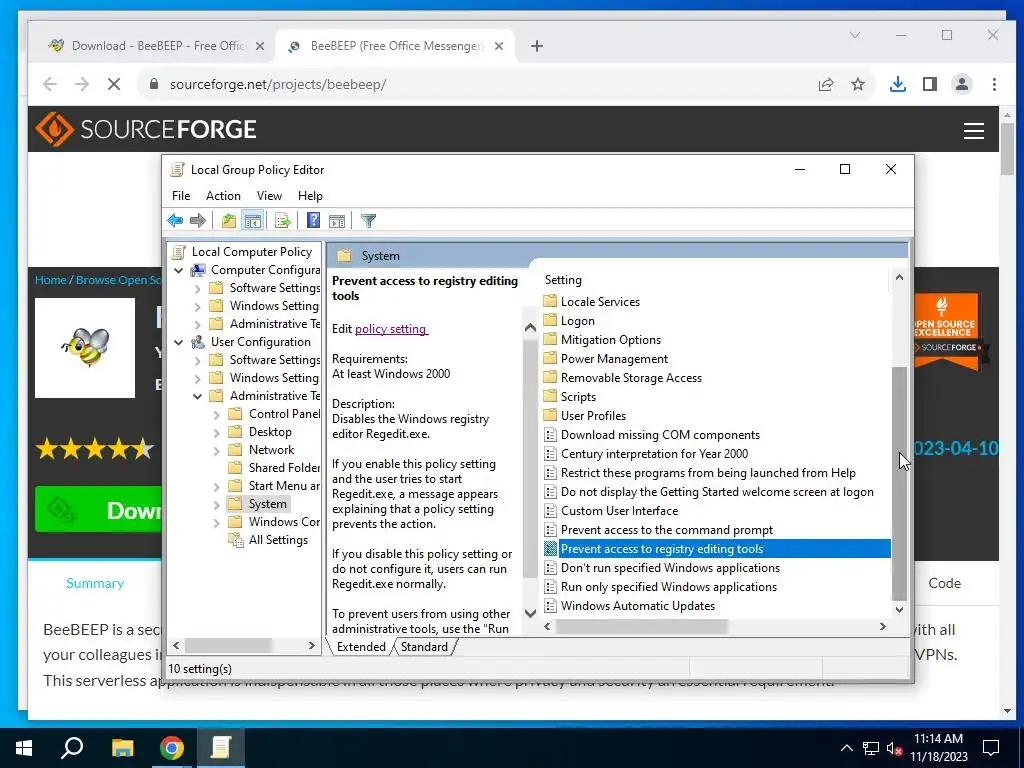Collapse Administrative Templates under User Configuration
This screenshot has height=768, width=1024.
coord(197,396)
